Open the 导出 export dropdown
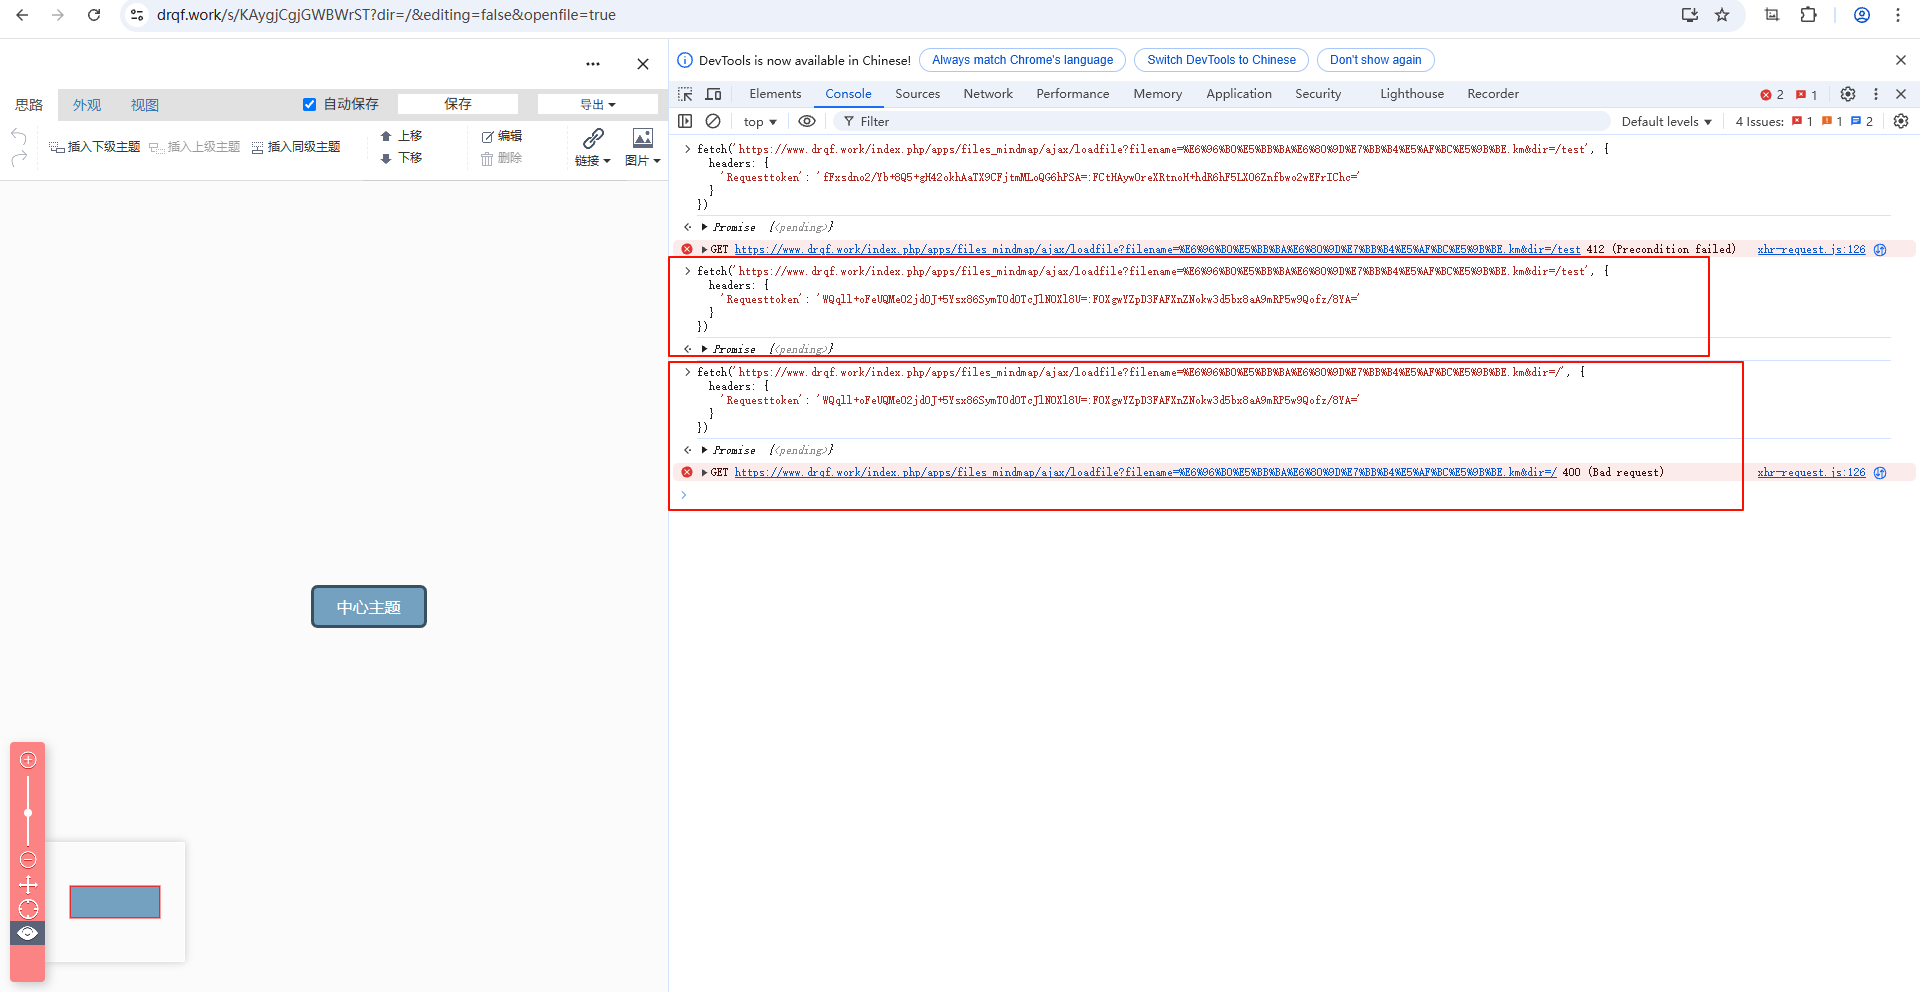This screenshot has height=992, width=1920. 598,104
